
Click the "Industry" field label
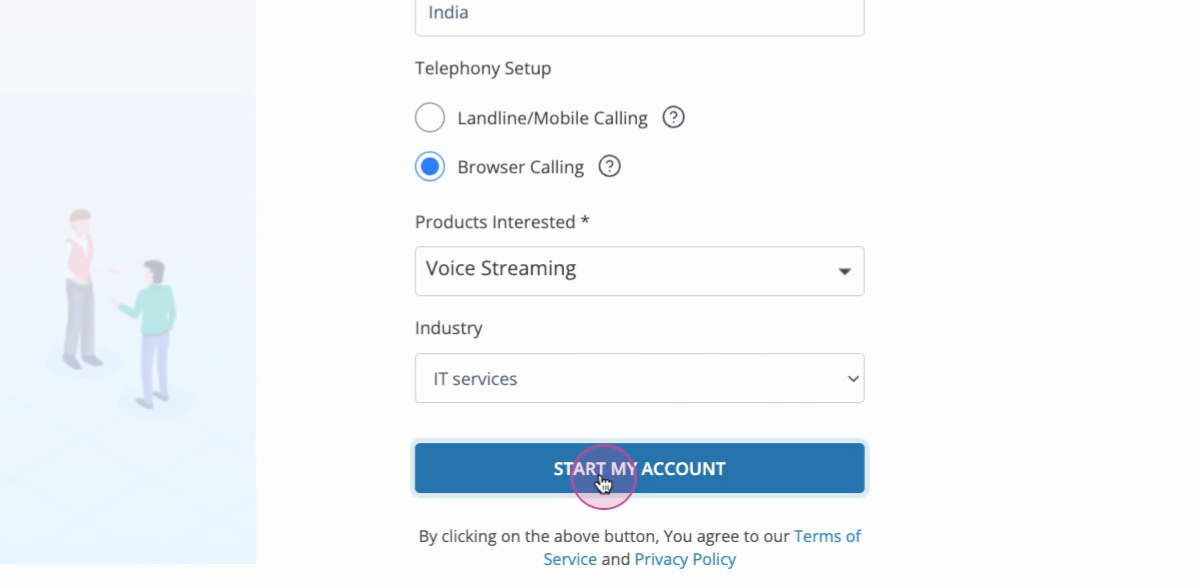(448, 328)
